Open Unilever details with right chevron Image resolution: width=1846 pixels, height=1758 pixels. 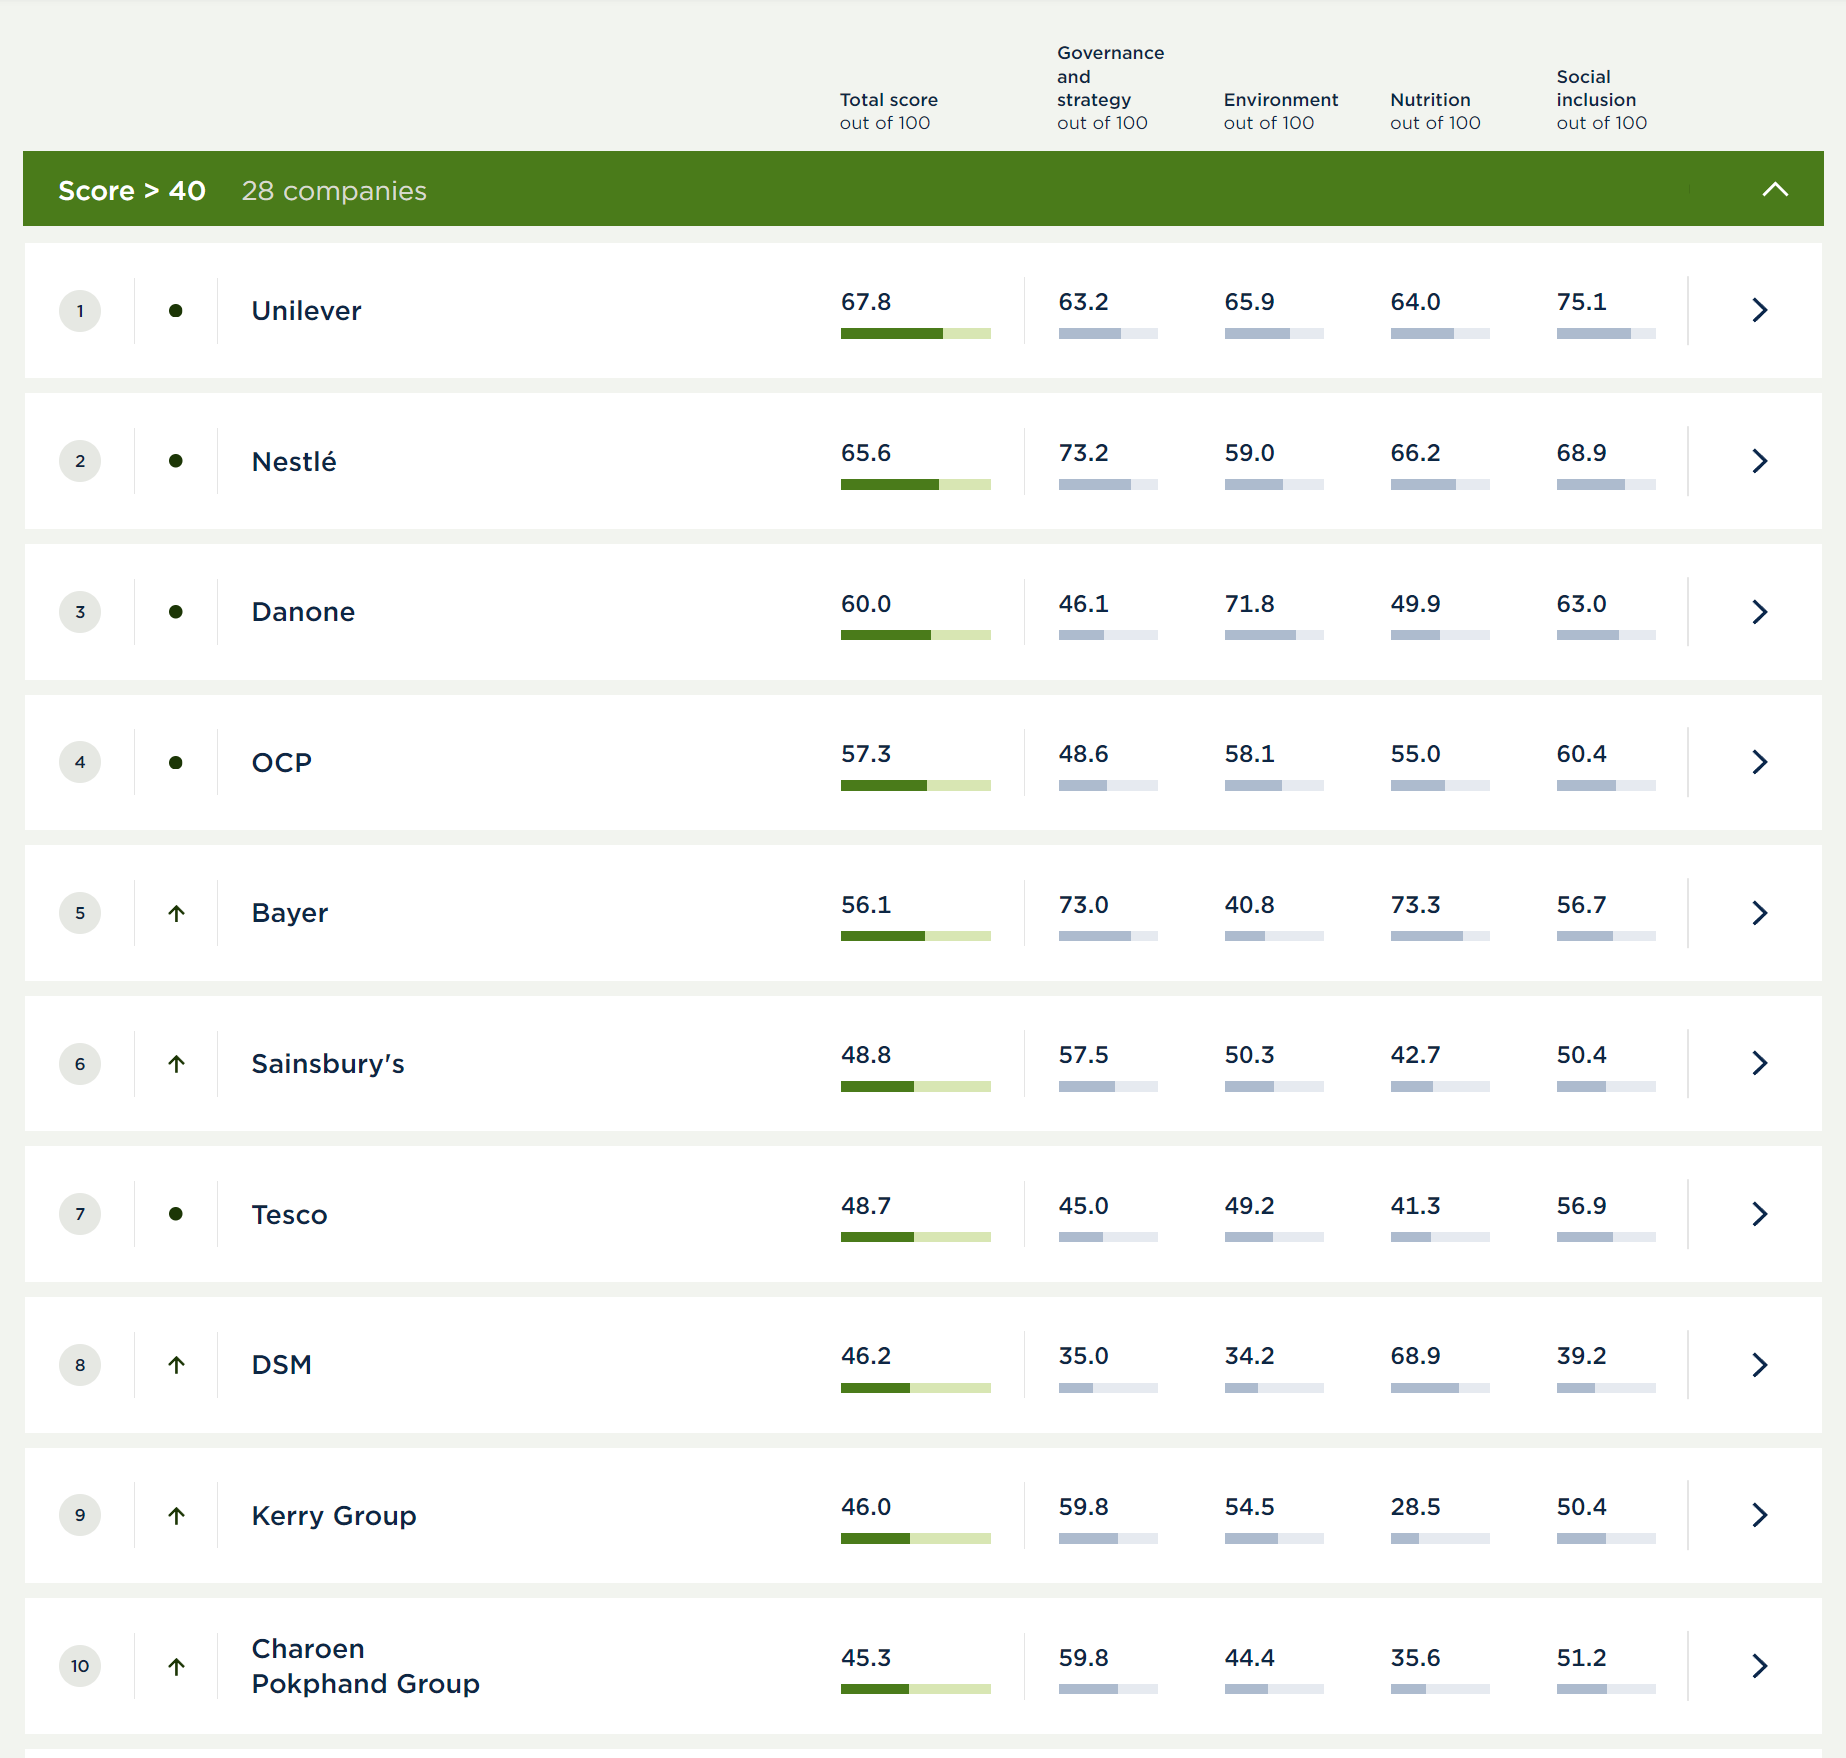pyautogui.click(x=1759, y=310)
